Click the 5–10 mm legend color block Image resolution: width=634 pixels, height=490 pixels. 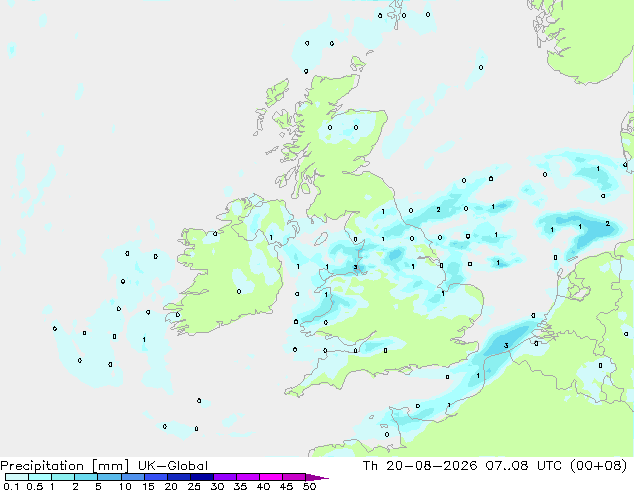click(x=109, y=477)
